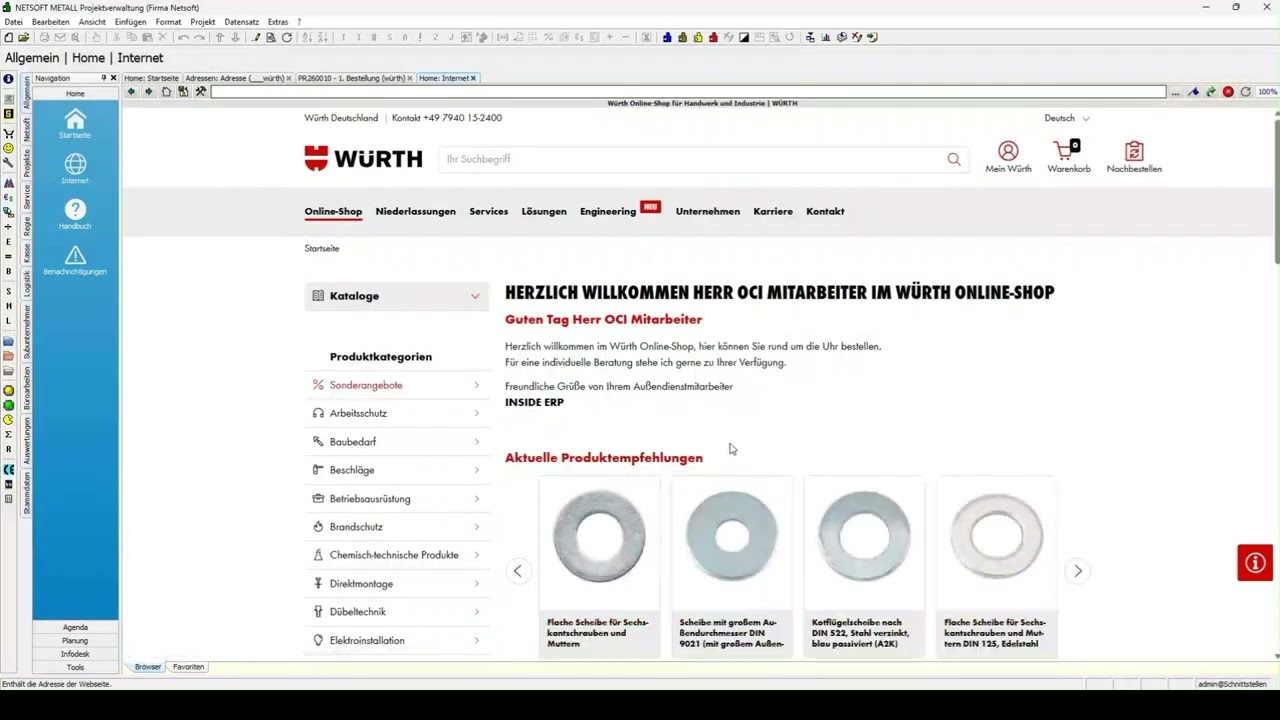The width and height of the screenshot is (1280, 720).
Task: Click the browser tools hammer icon
Action: pyautogui.click(x=200, y=92)
